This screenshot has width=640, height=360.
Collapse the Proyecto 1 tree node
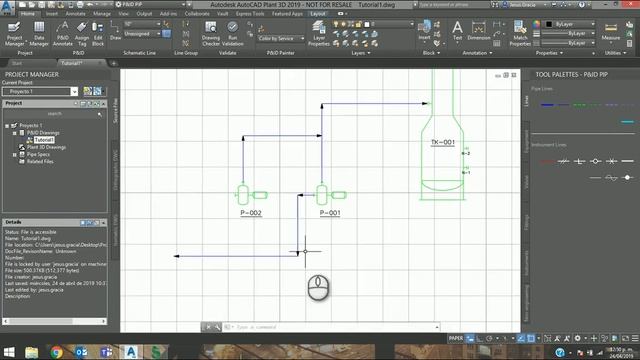pyautogui.click(x=7, y=126)
